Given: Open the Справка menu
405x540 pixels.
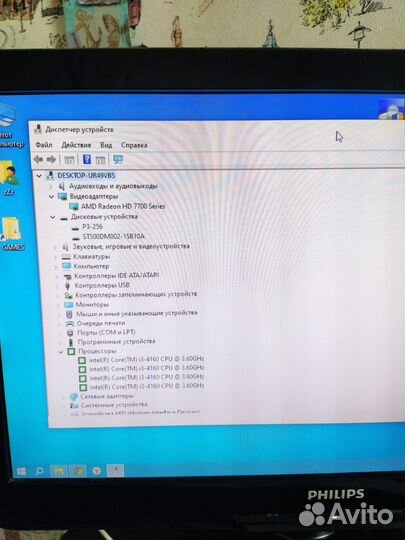Looking at the screenshot, I should pyautogui.click(x=134, y=145).
